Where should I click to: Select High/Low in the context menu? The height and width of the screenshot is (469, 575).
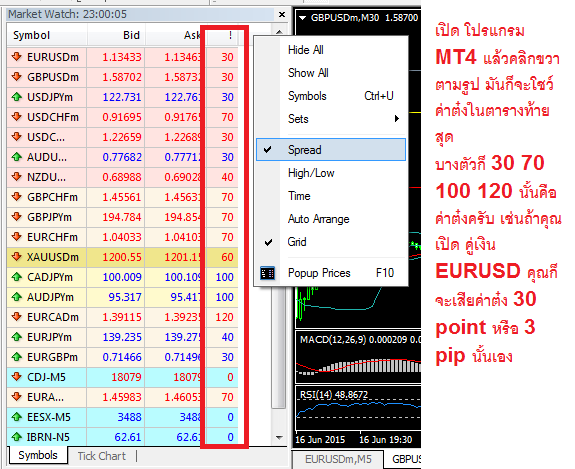[x=311, y=173]
